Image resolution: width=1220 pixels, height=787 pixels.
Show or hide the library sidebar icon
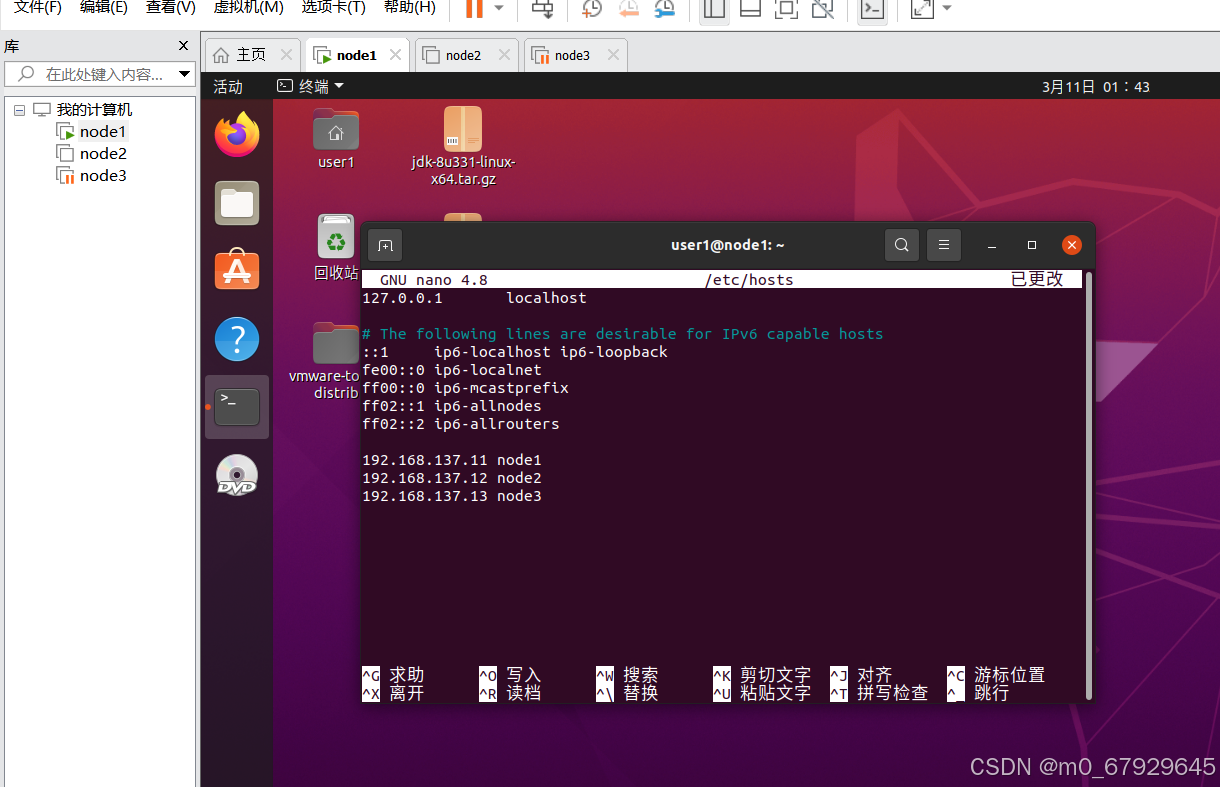point(714,9)
